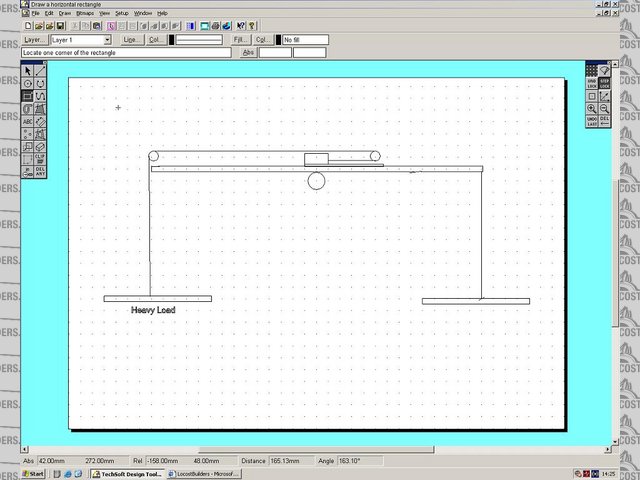This screenshot has width=640, height=480.
Task: Select the arrow pointer tool
Action: click(27, 71)
